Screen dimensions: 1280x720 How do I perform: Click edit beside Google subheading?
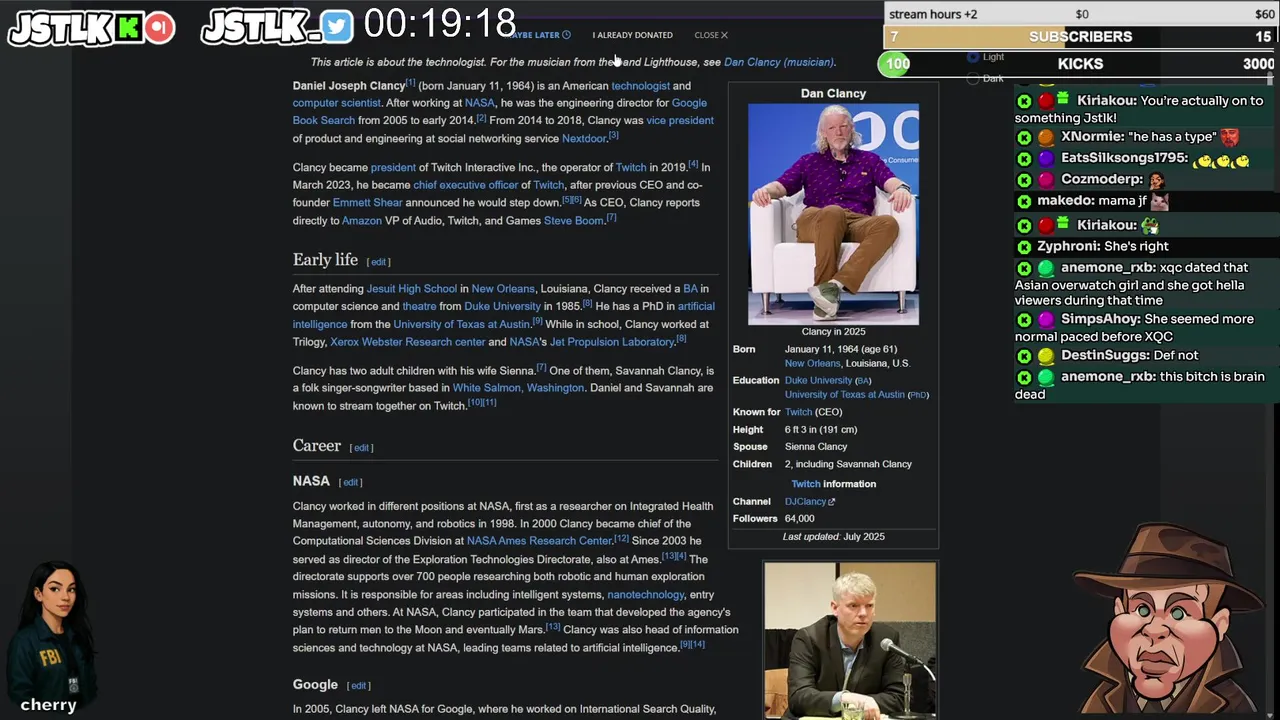tap(358, 686)
